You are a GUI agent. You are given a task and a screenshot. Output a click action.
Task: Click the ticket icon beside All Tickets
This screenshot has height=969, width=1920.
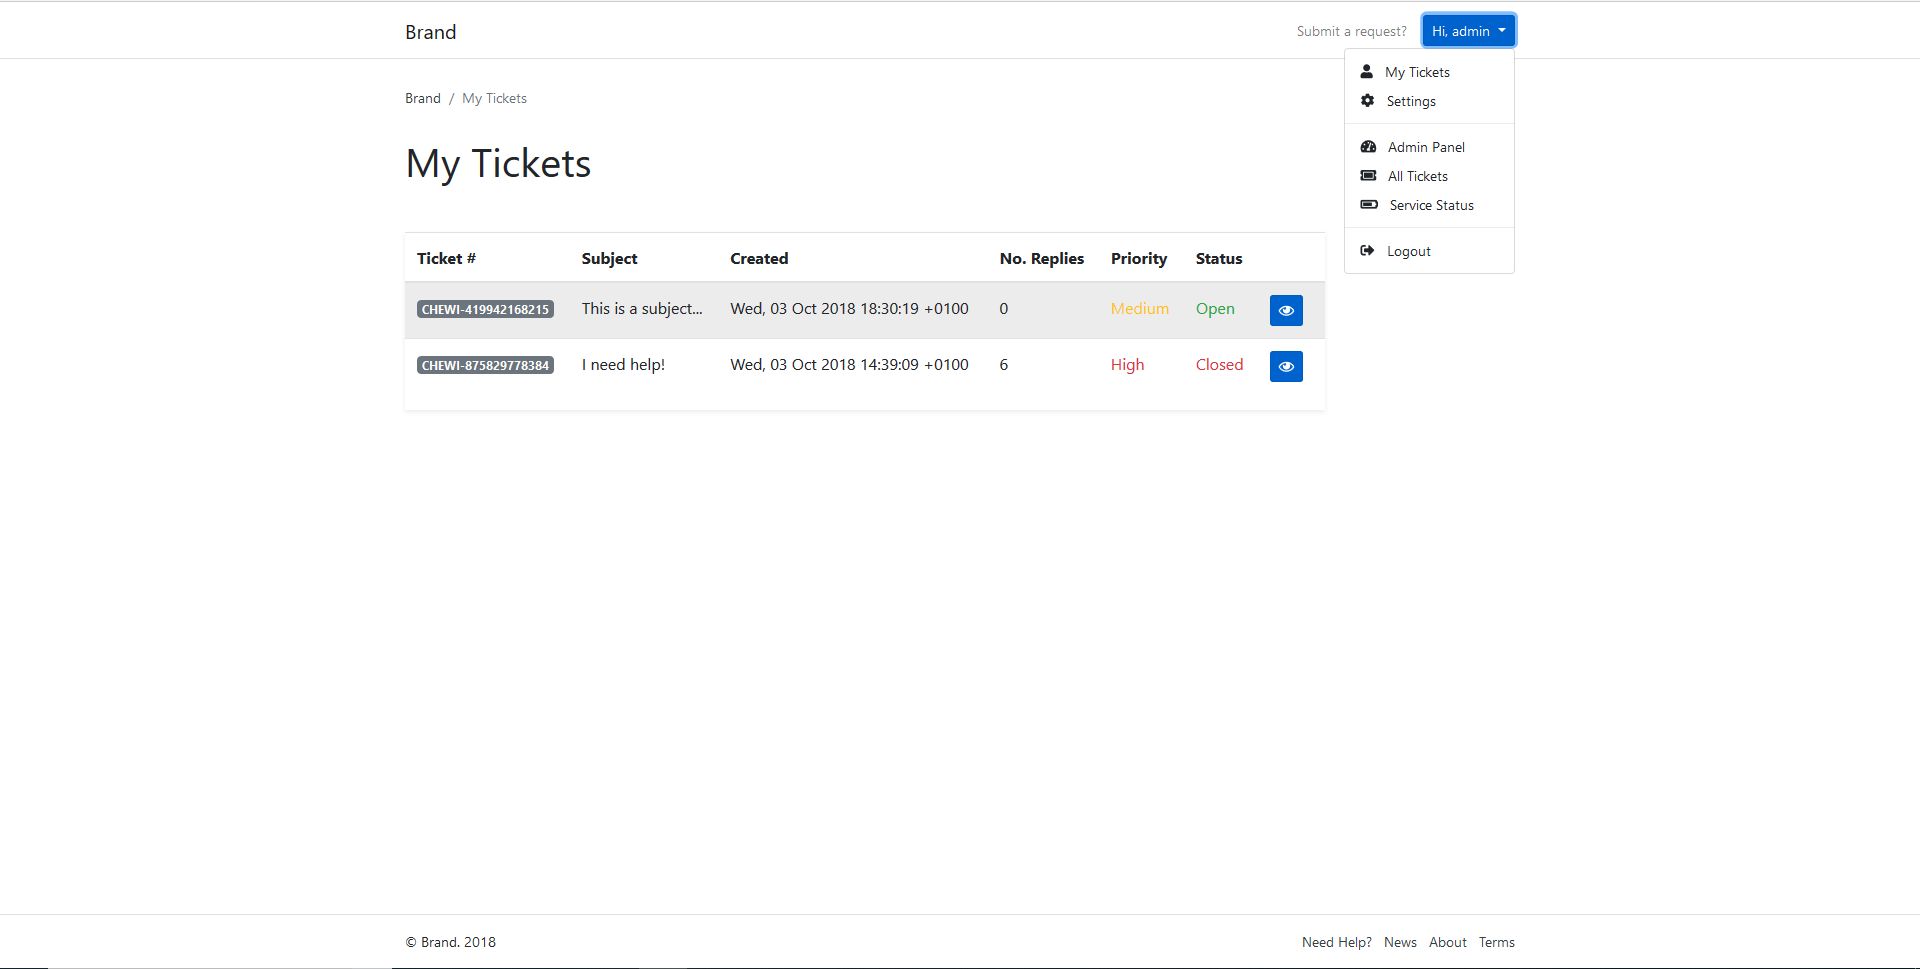click(1368, 176)
